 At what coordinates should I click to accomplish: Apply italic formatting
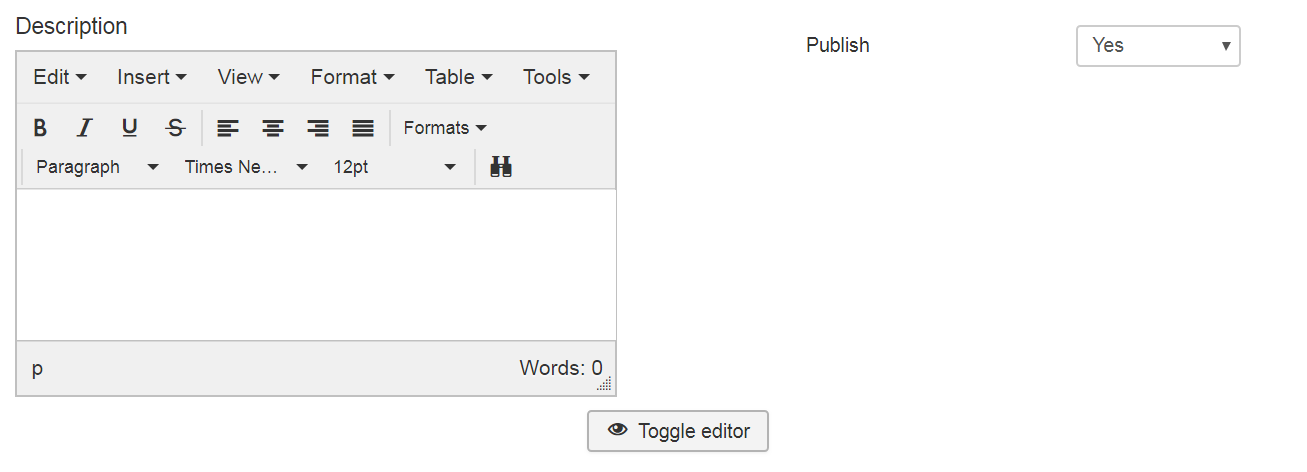coord(85,128)
